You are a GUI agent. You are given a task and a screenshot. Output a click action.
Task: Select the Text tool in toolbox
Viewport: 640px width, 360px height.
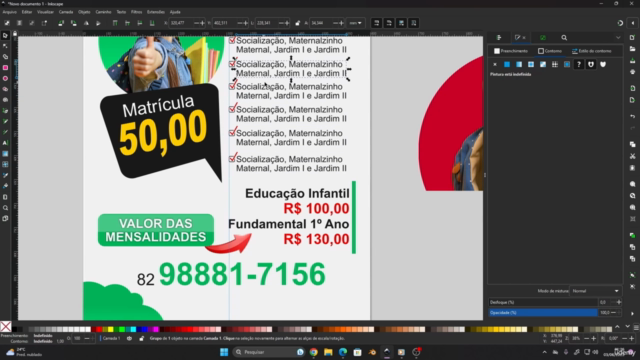(5, 143)
